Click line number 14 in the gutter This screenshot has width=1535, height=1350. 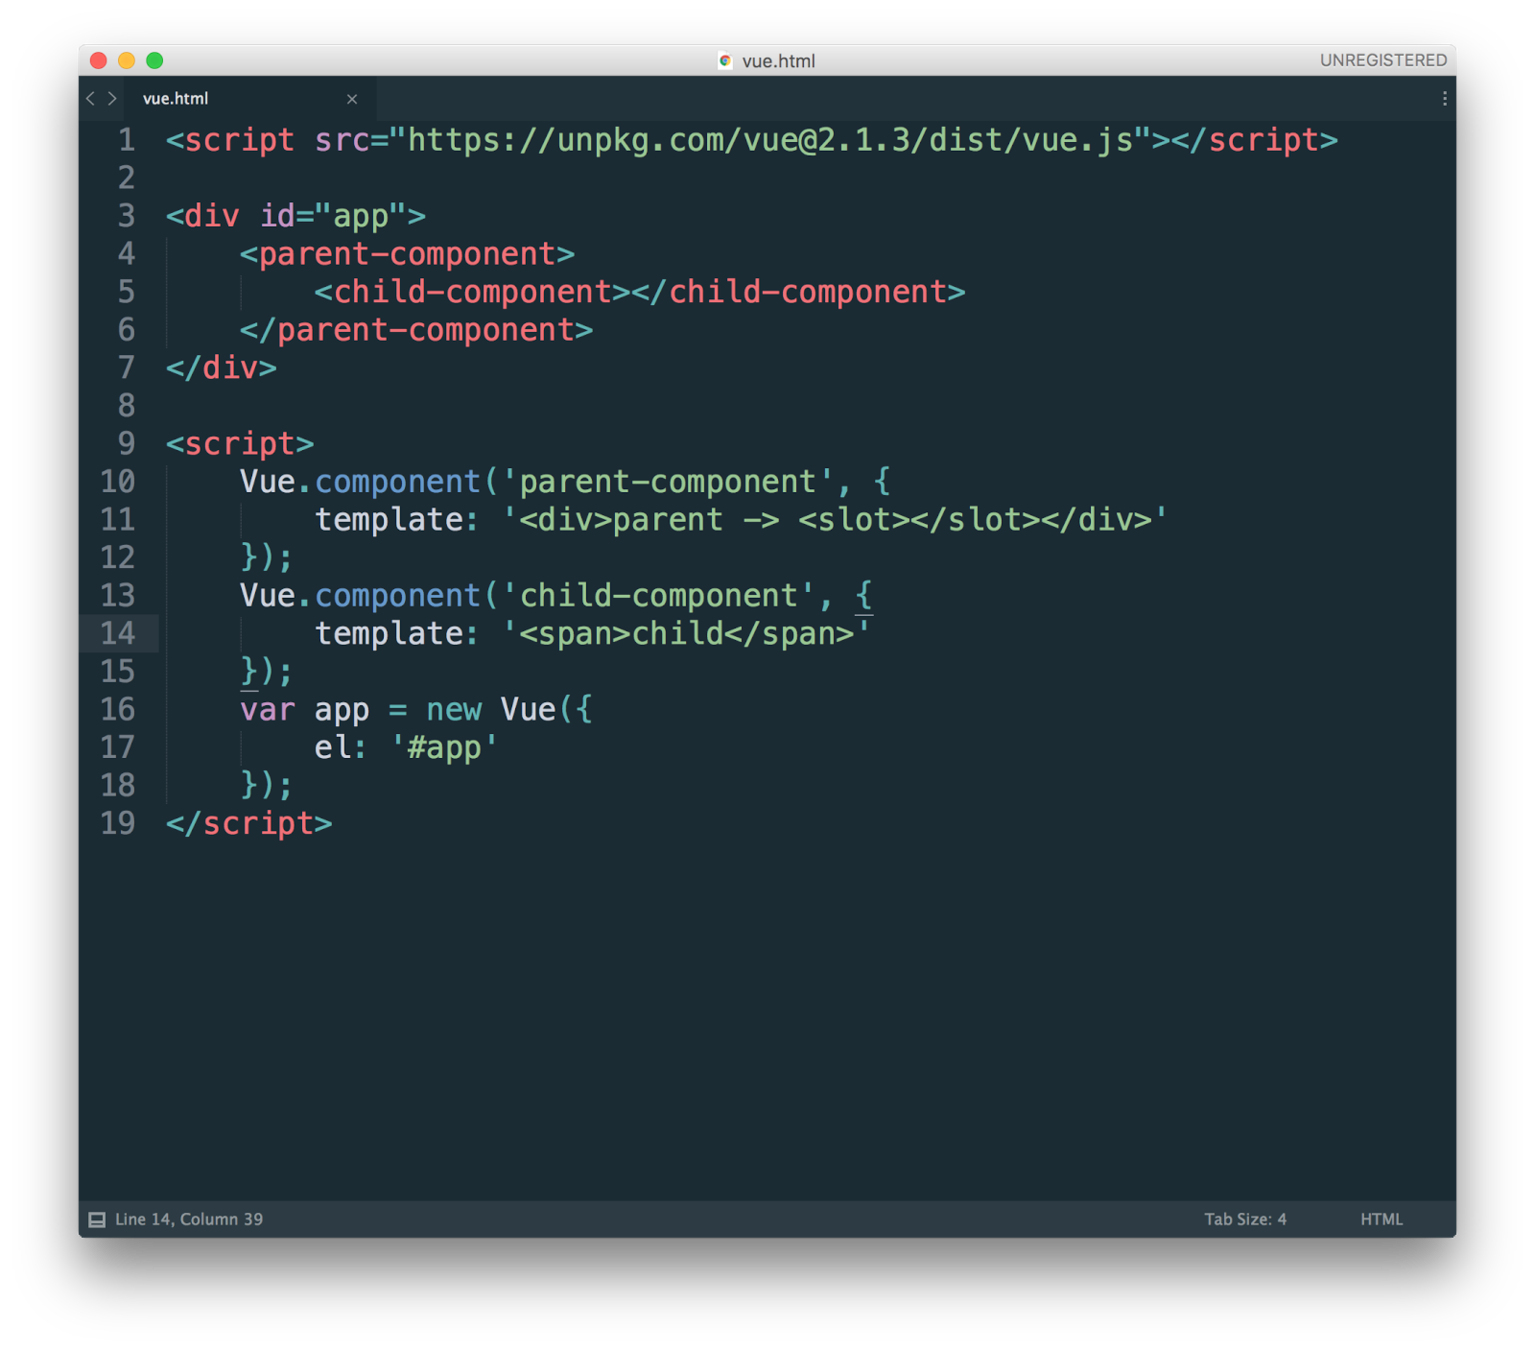117,633
